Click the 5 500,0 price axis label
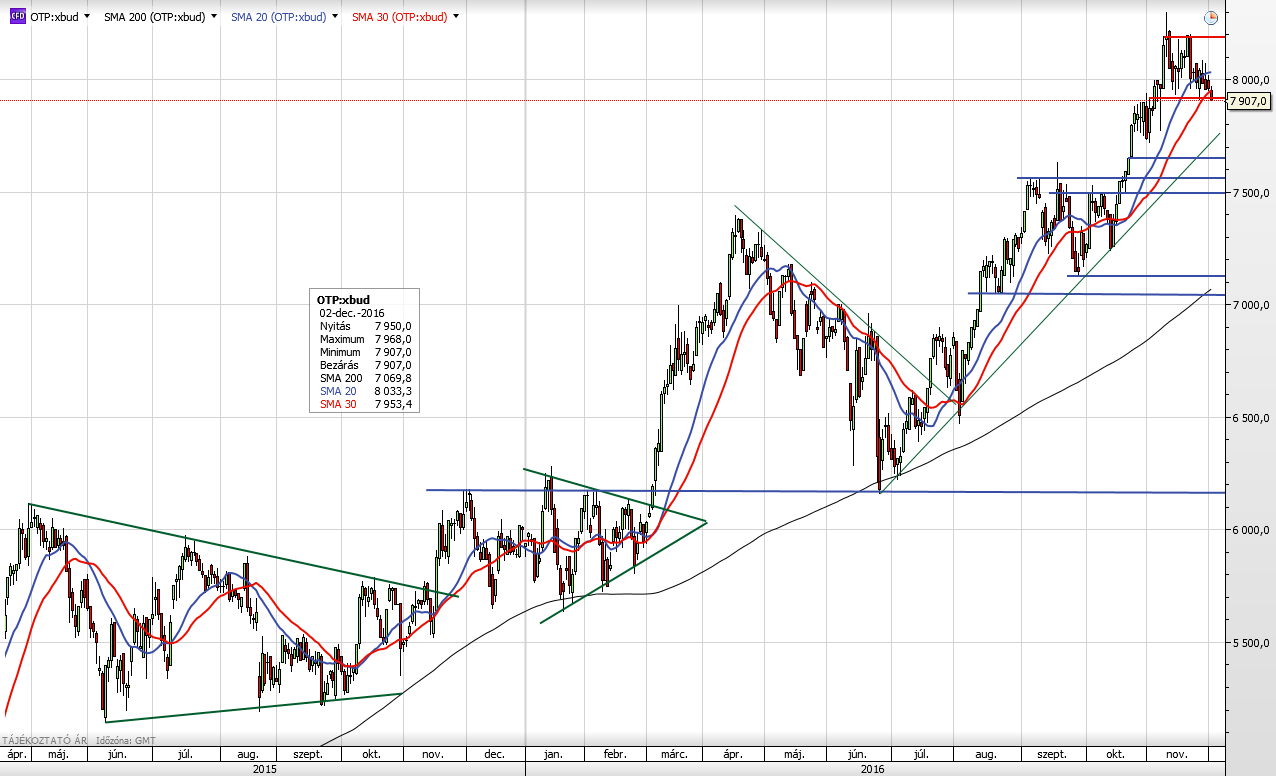The image size is (1276, 776). pyautogui.click(x=1251, y=643)
